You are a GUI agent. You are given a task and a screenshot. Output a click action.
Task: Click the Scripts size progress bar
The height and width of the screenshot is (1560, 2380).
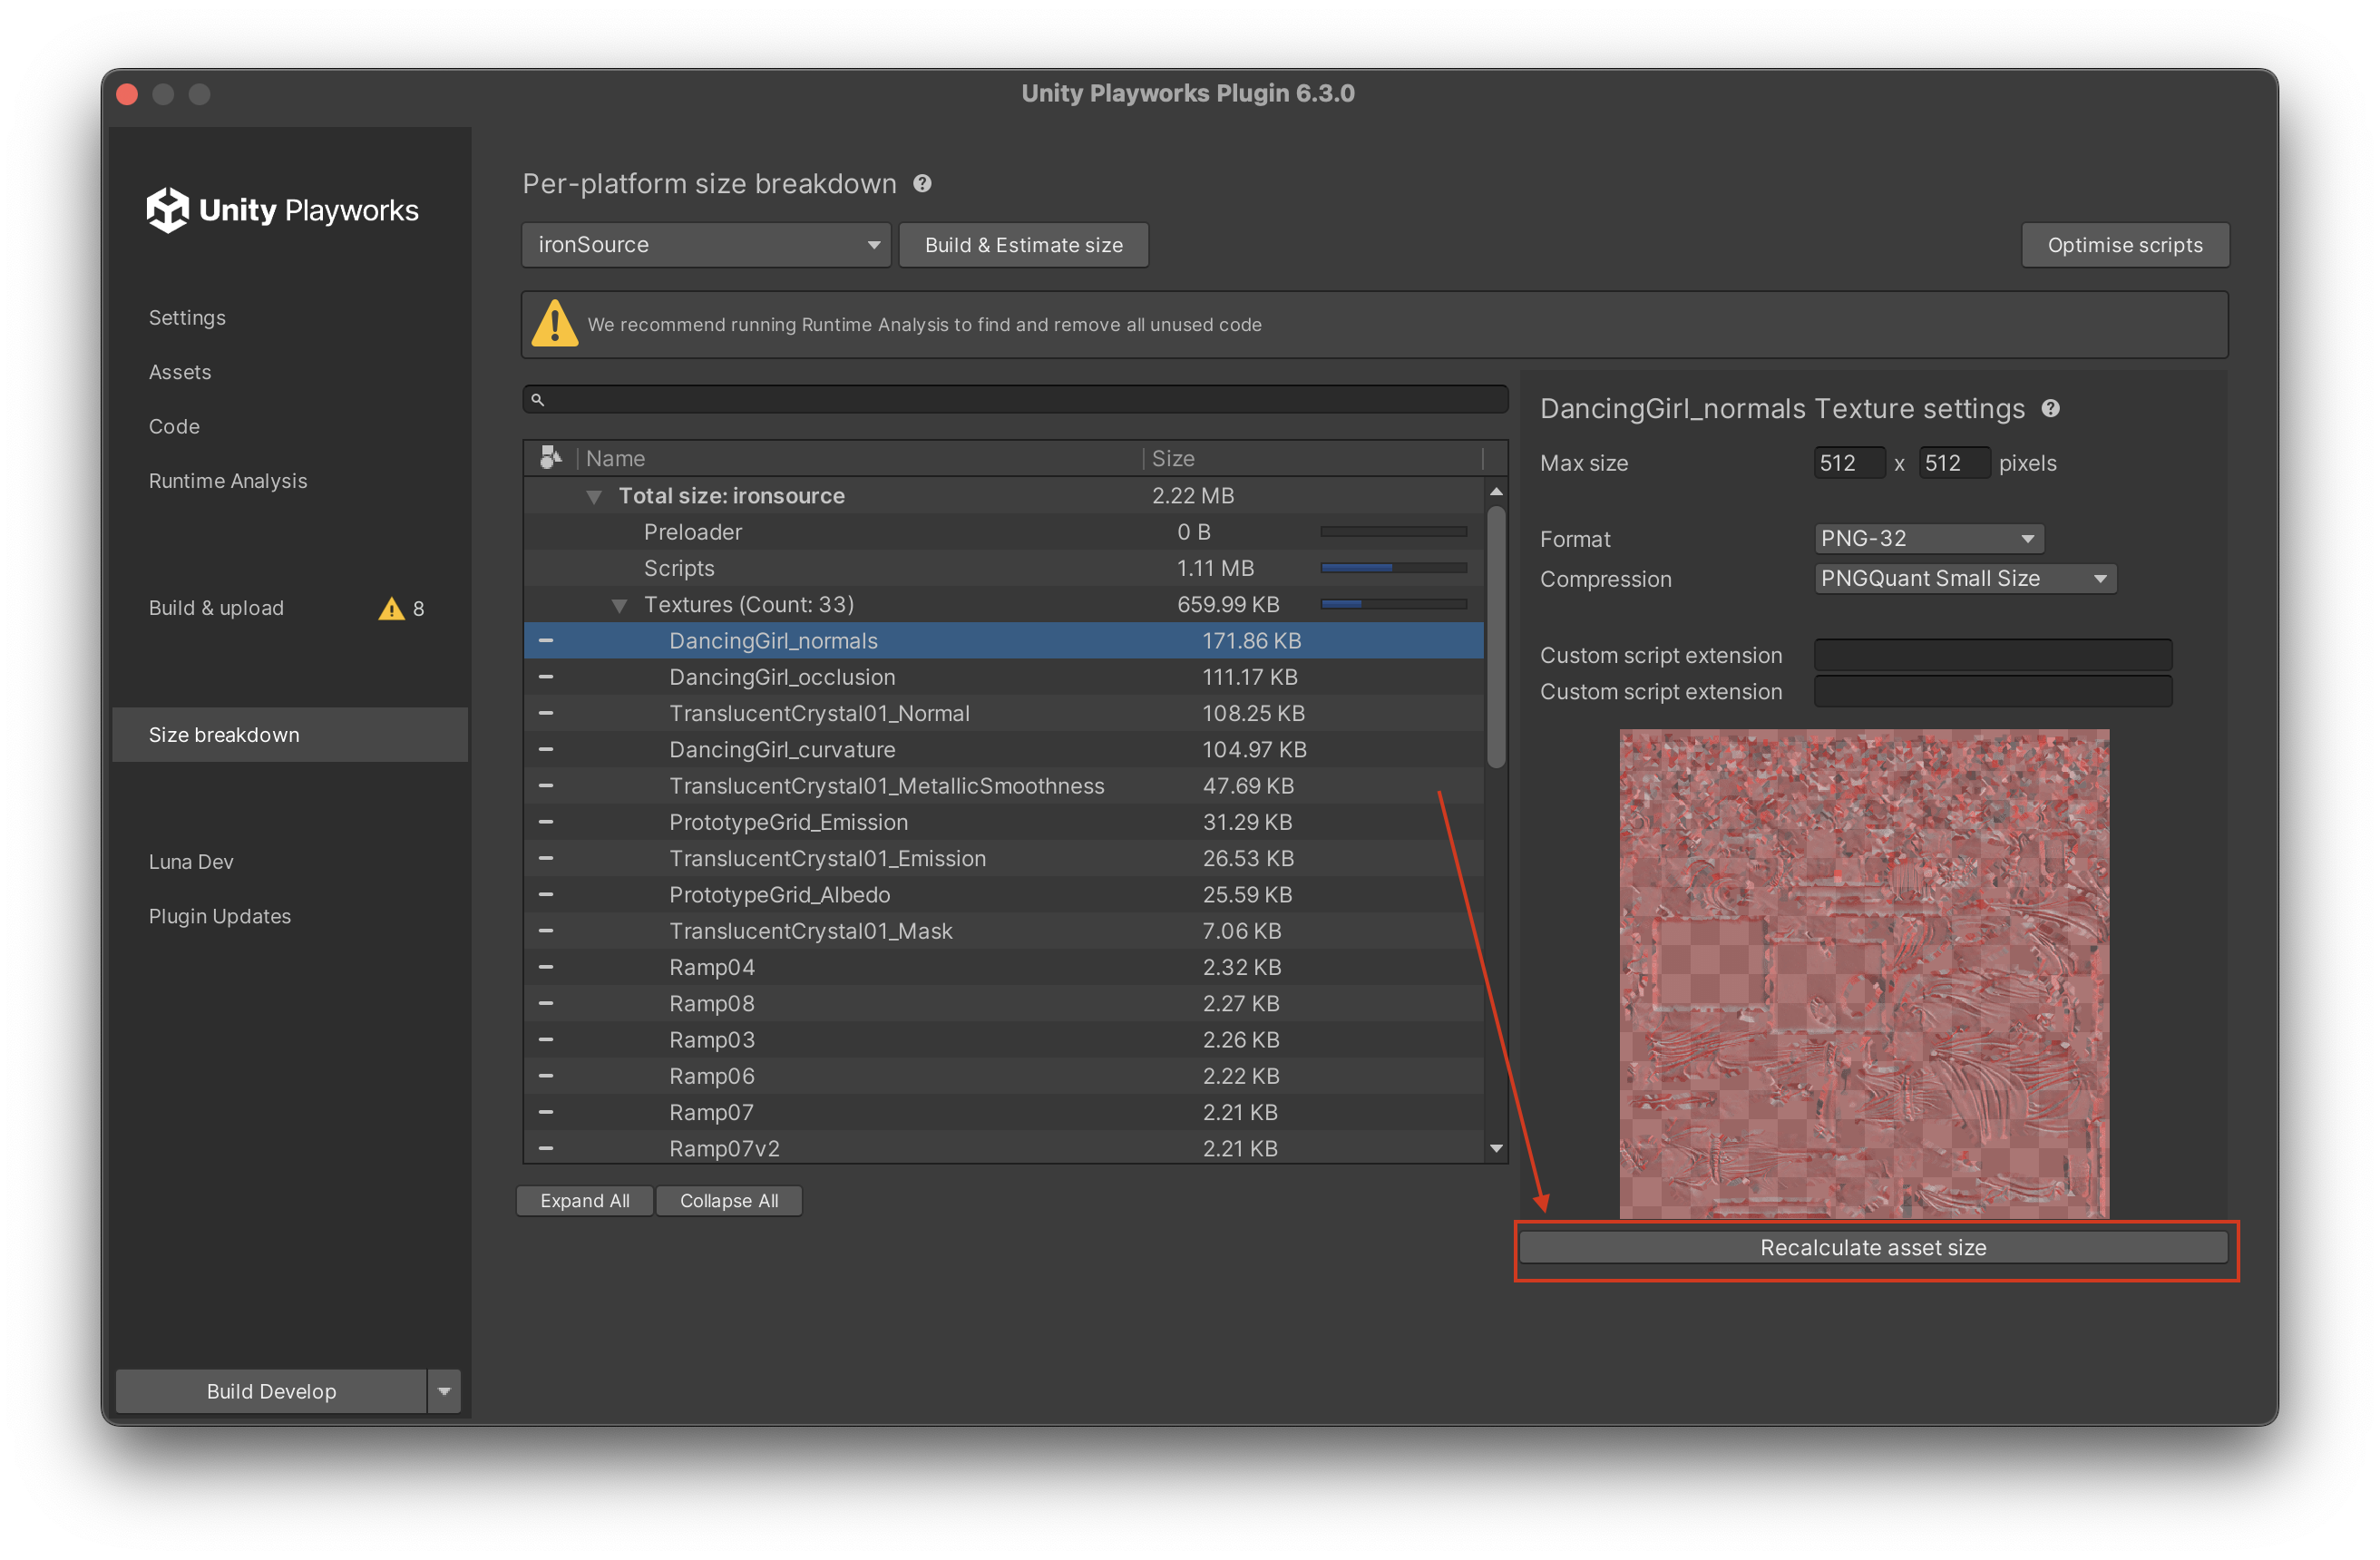click(1393, 568)
